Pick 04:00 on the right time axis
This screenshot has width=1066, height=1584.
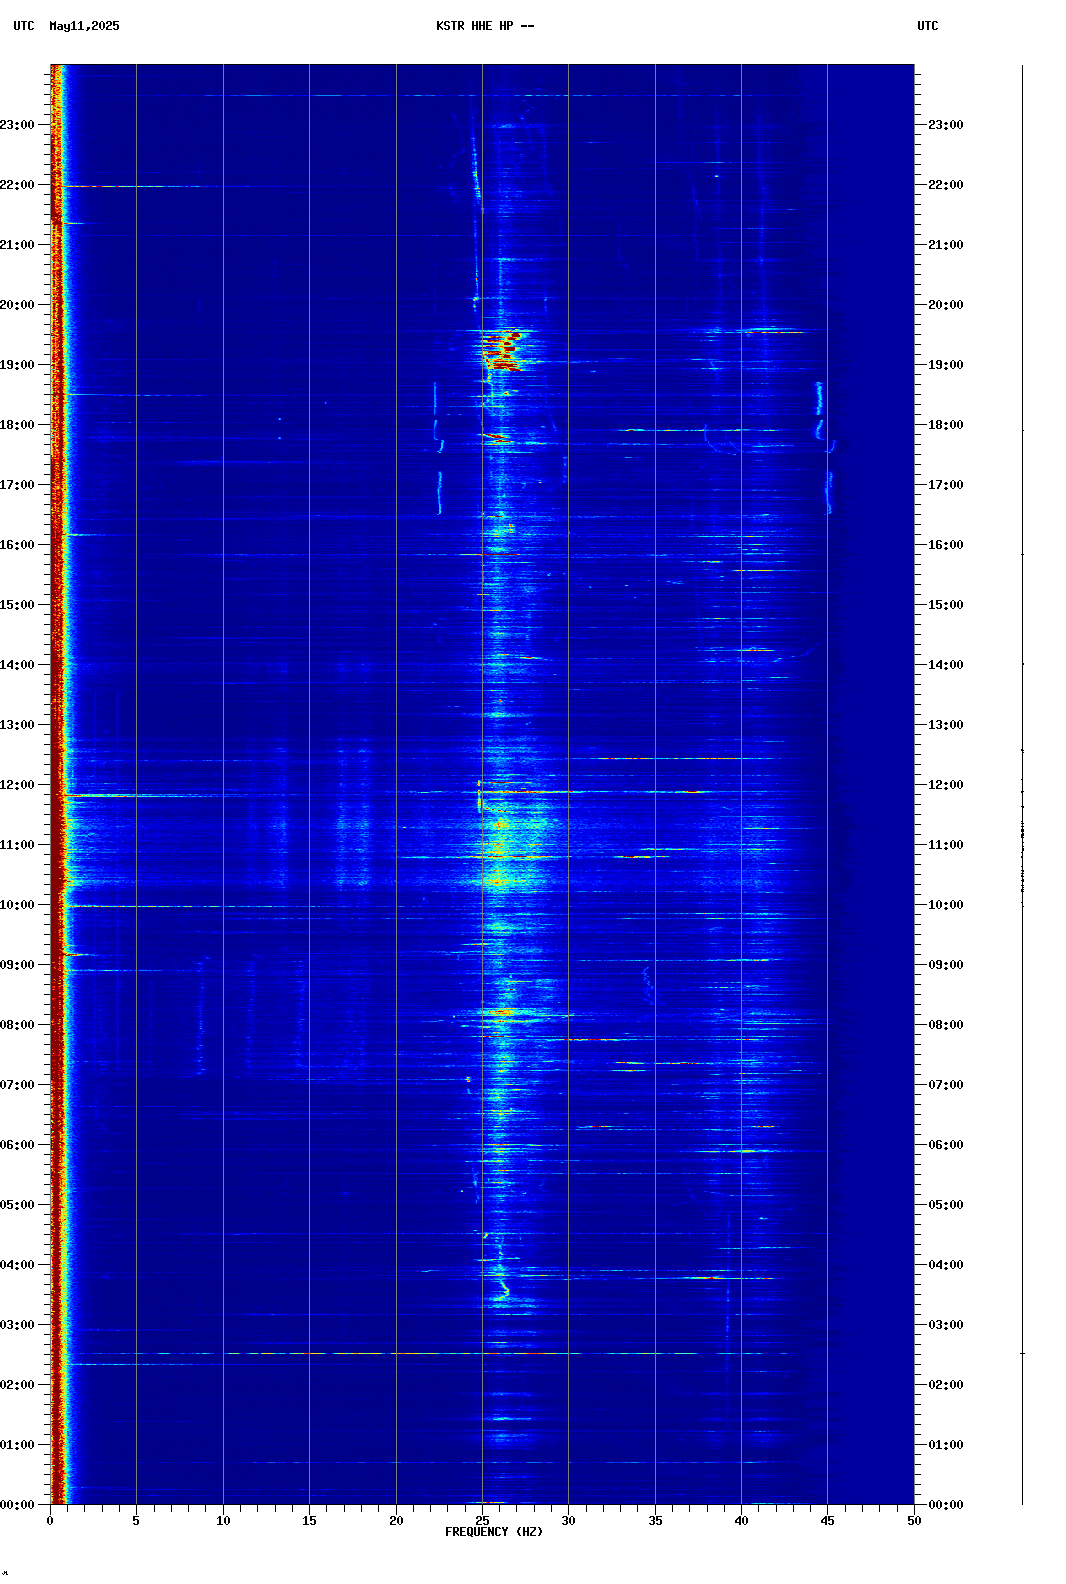[946, 1265]
